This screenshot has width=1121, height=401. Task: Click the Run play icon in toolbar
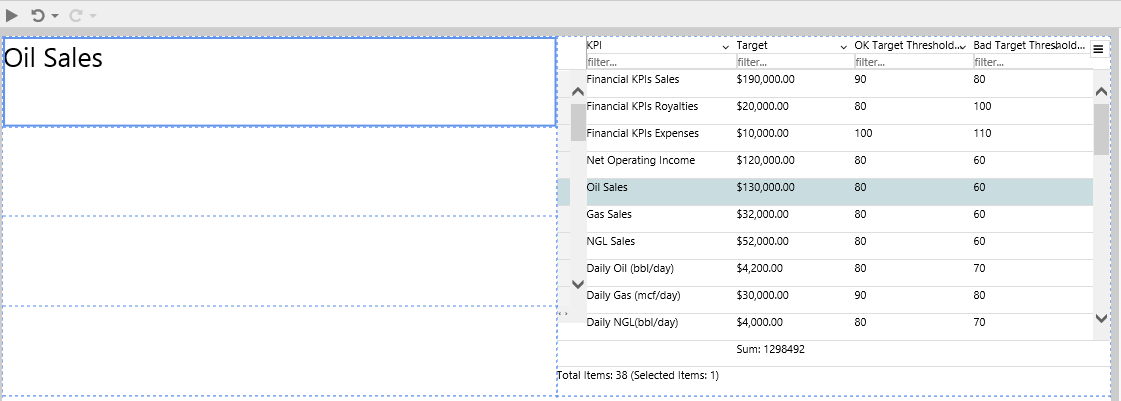[x=12, y=15]
